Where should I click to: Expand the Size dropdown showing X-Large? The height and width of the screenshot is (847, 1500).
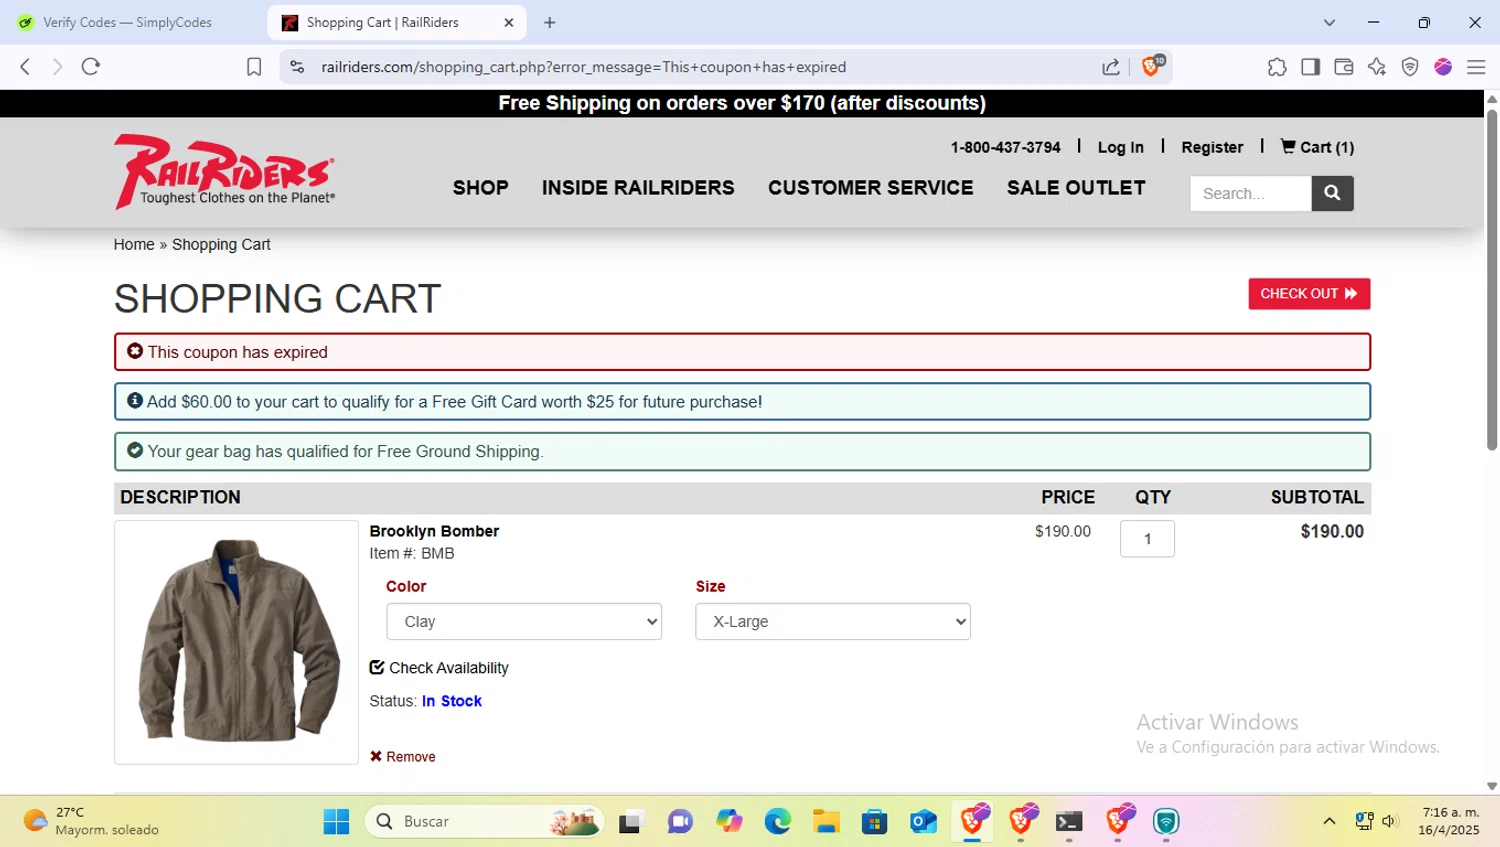pos(833,621)
